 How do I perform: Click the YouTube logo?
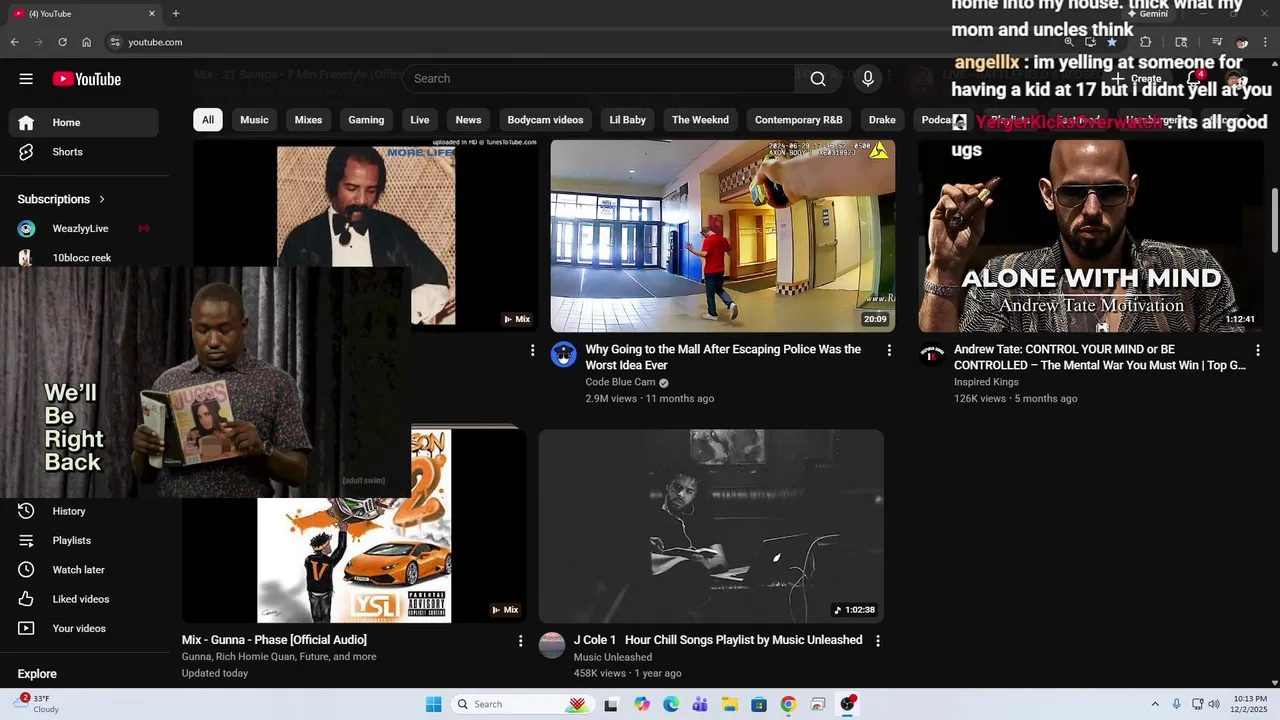87,79
